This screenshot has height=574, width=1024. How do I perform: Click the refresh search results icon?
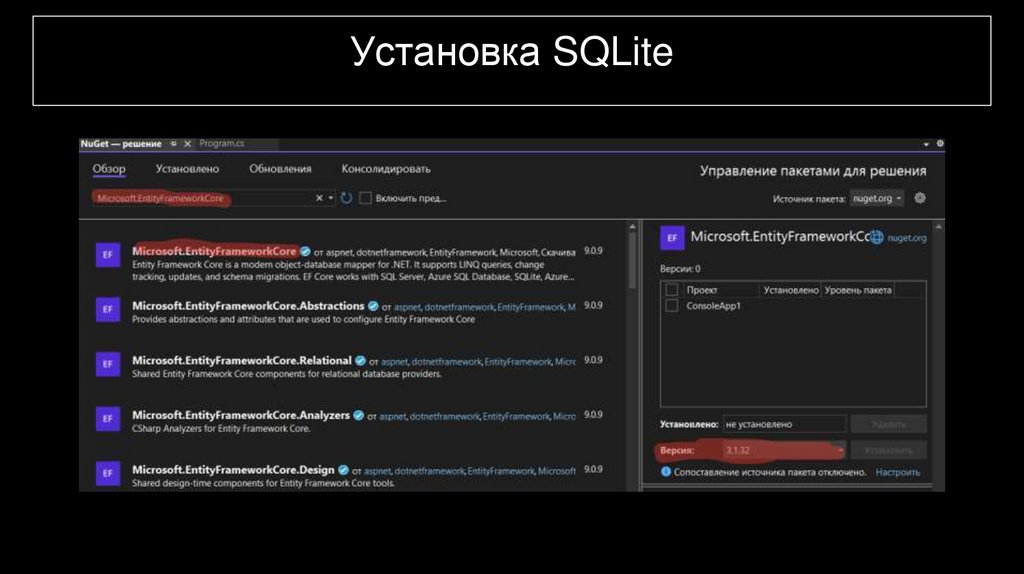pos(346,198)
